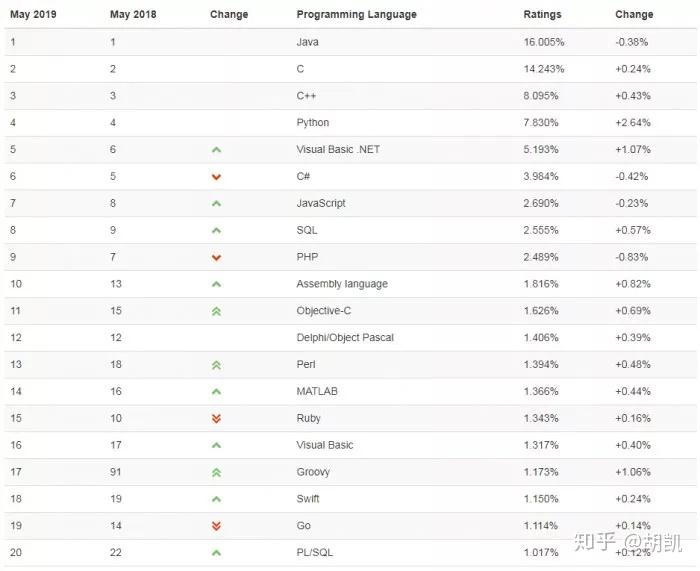
Task: Click the red down arrow beside C#
Action: (216, 177)
